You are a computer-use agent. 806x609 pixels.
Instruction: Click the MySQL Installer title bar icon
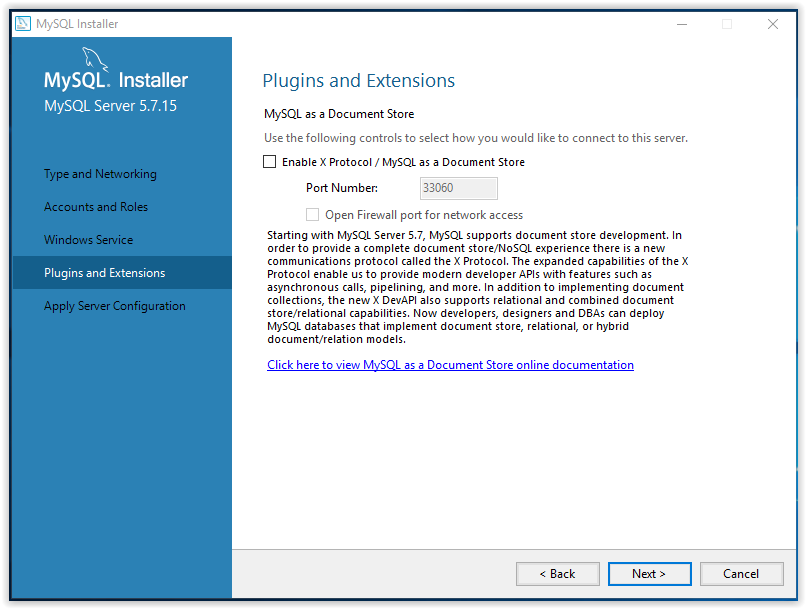pos(23,24)
